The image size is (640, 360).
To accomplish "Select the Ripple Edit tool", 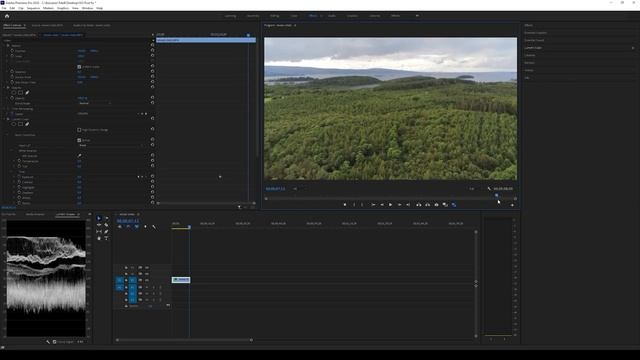I will (99, 225).
